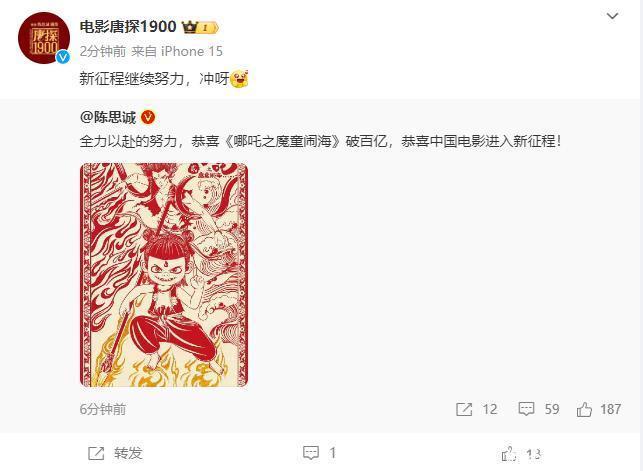Click repost icon with count 12
643x471 pixels.
pos(464,409)
